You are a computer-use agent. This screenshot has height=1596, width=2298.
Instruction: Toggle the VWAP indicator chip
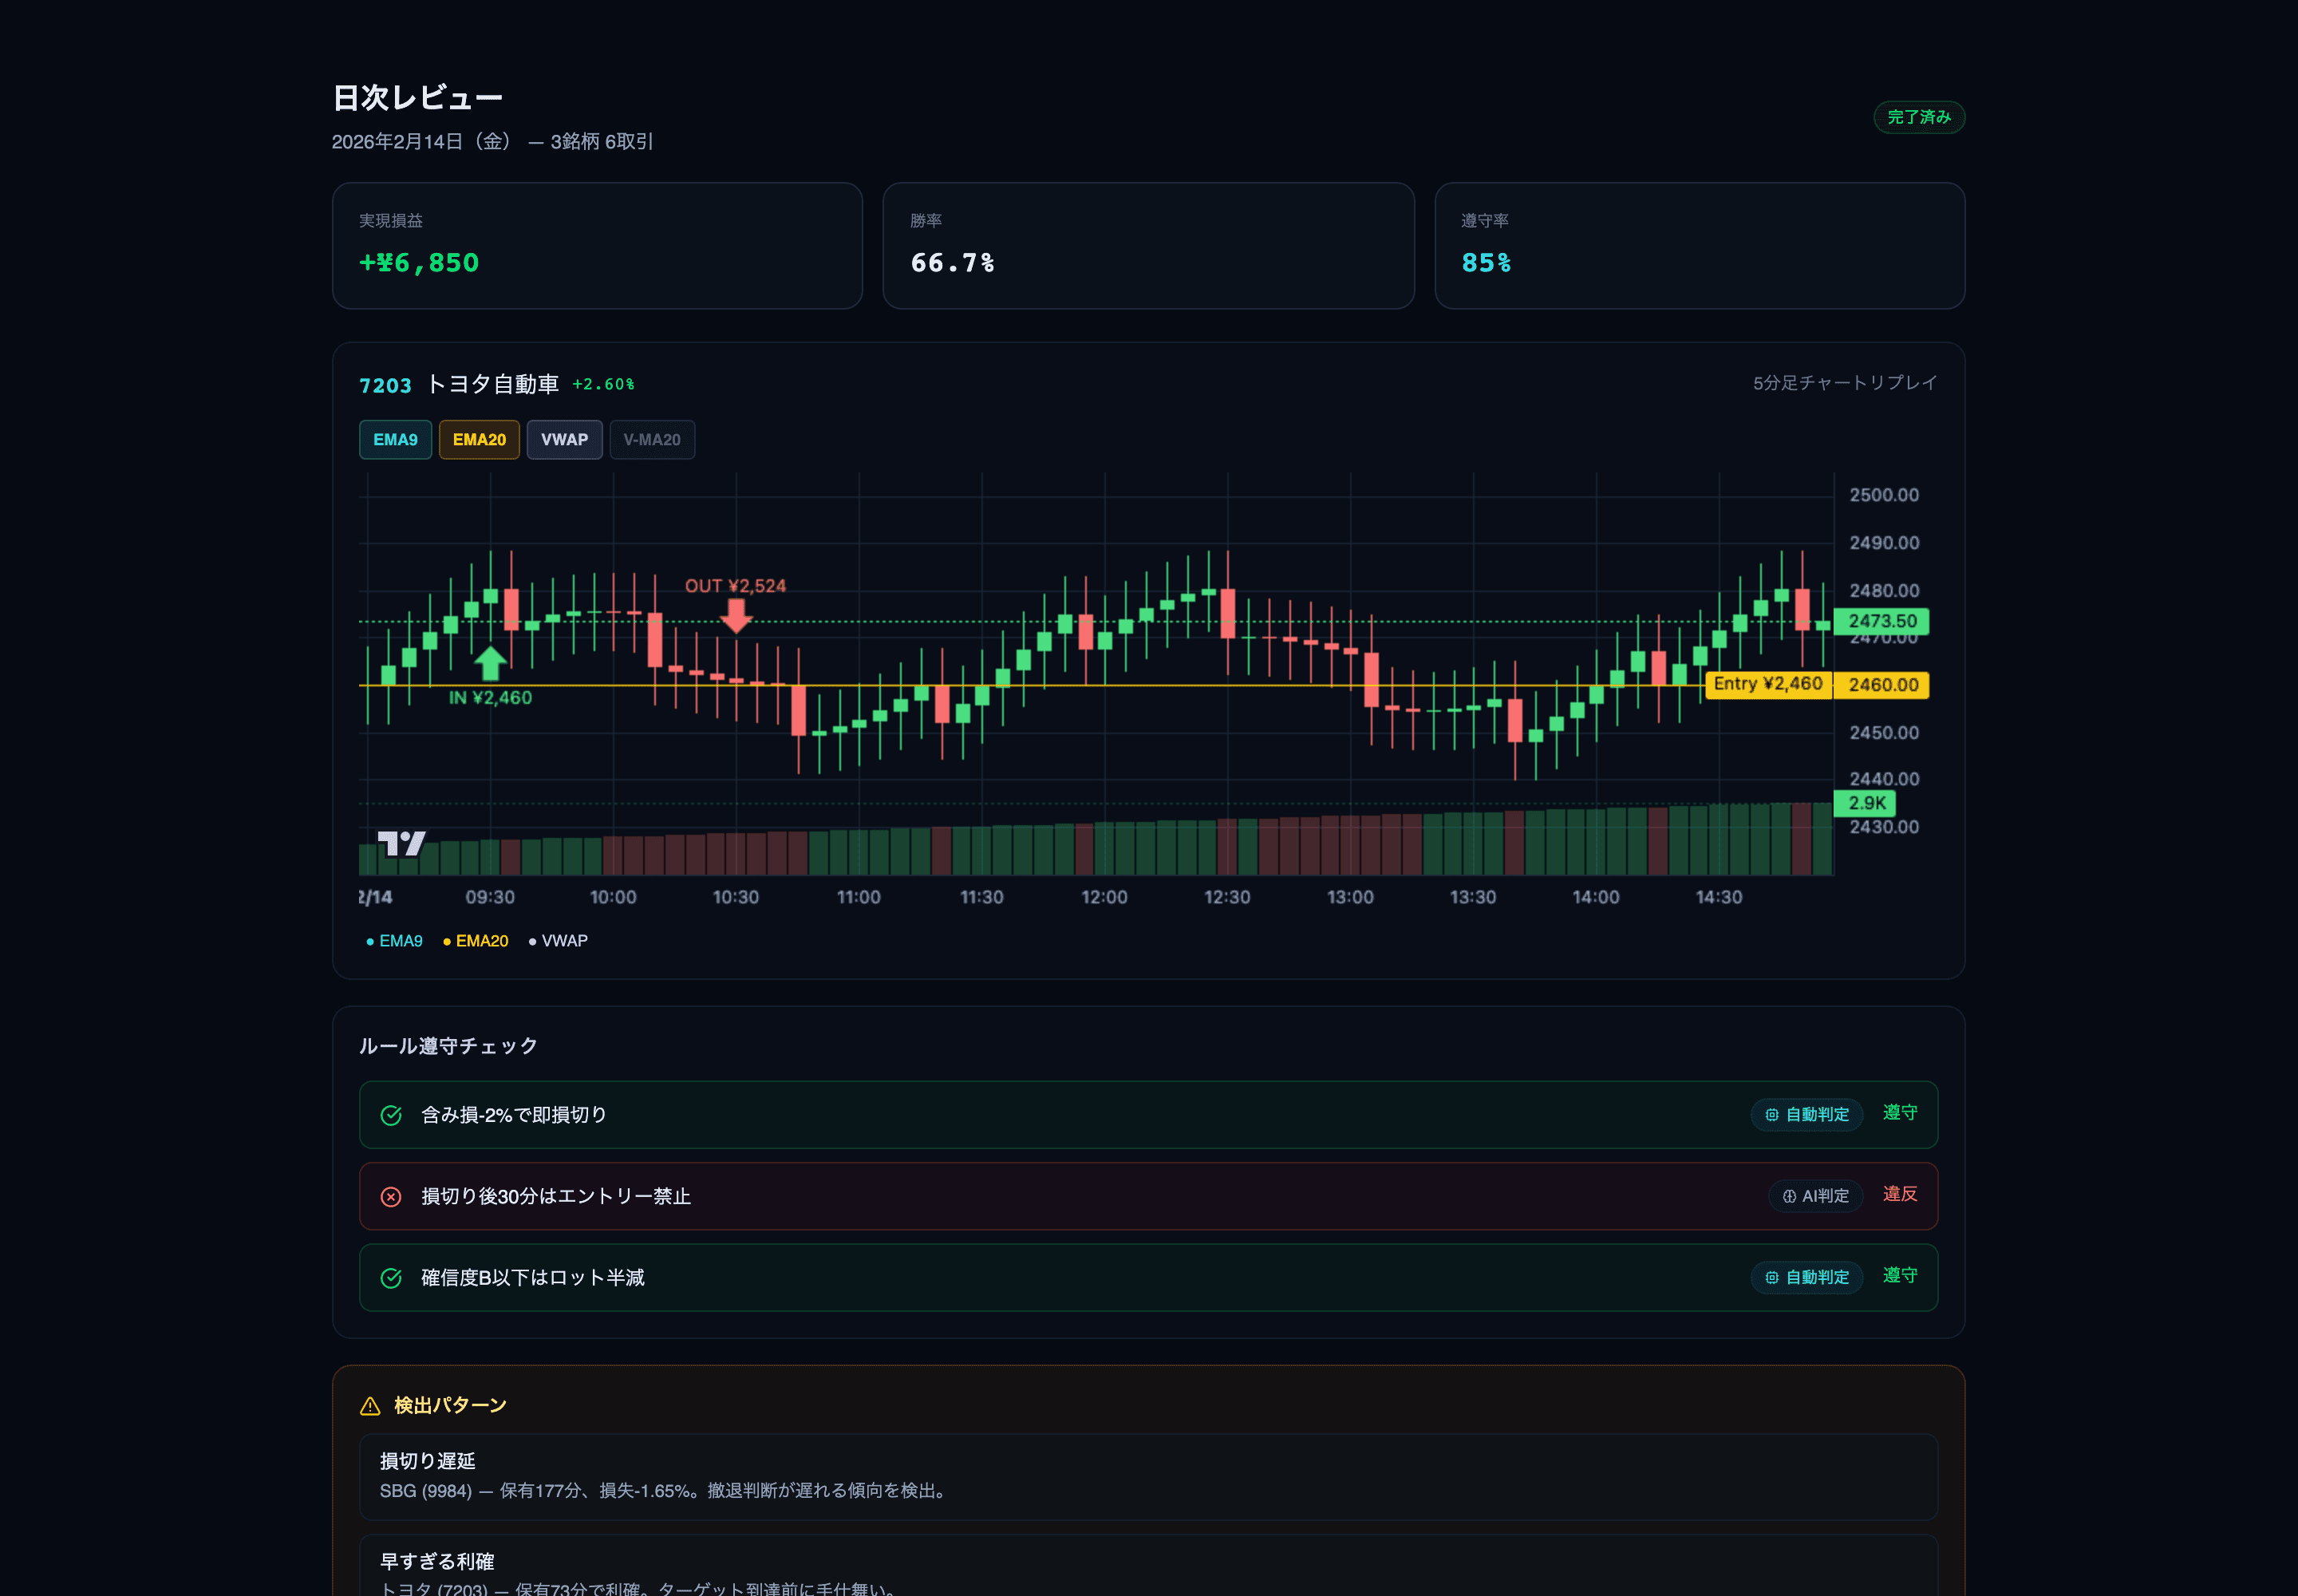point(564,440)
